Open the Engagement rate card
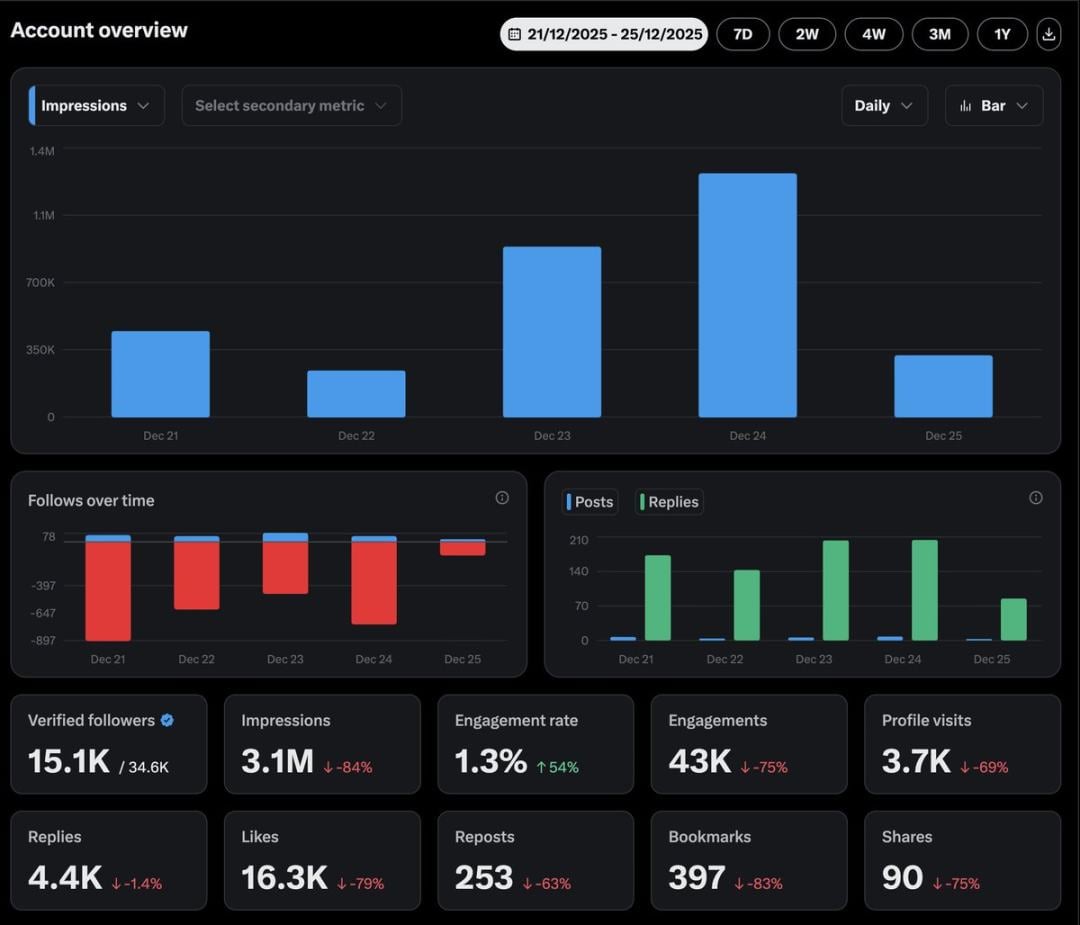1080x925 pixels. [535, 744]
